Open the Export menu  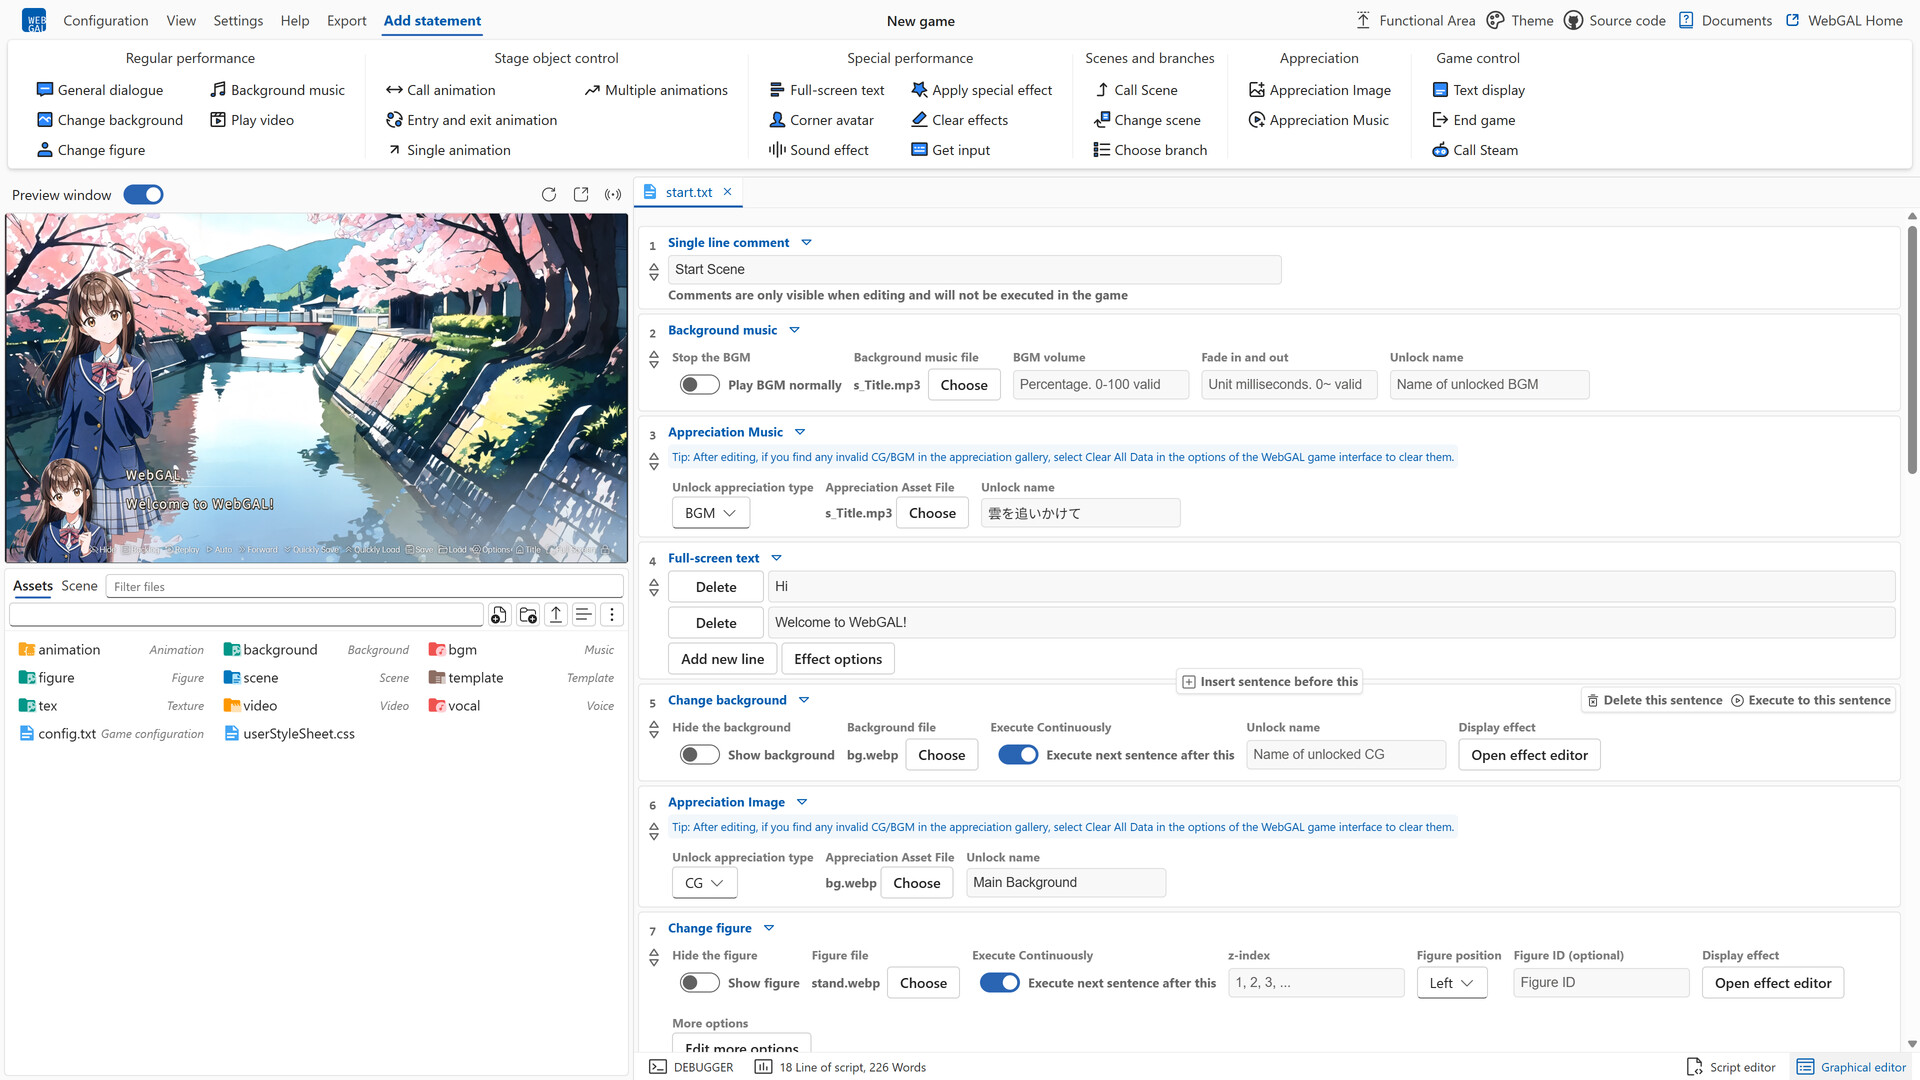(346, 21)
